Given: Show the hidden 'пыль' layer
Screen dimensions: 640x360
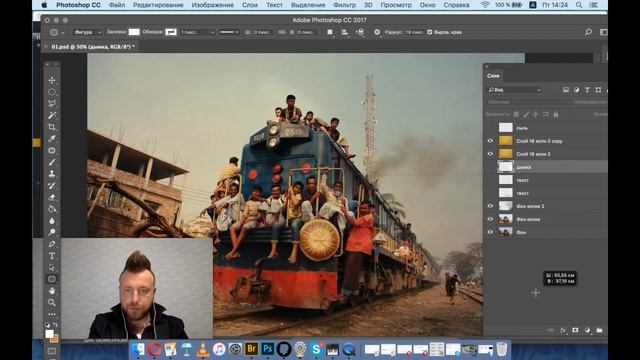Looking at the screenshot, I should [x=490, y=128].
